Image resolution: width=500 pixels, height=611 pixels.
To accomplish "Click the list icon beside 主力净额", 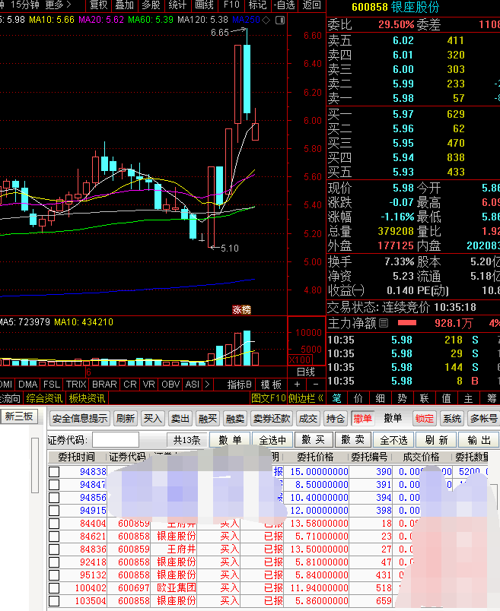I will pos(384,323).
